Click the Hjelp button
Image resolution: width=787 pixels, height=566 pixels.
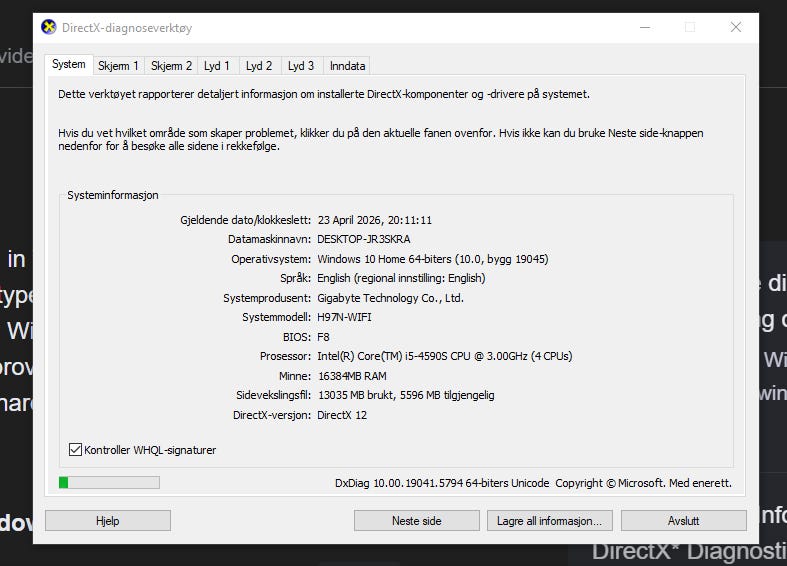pos(108,521)
